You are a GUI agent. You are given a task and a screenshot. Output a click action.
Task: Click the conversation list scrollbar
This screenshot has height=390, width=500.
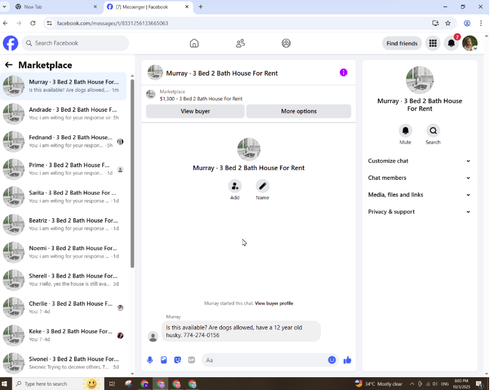point(132,173)
